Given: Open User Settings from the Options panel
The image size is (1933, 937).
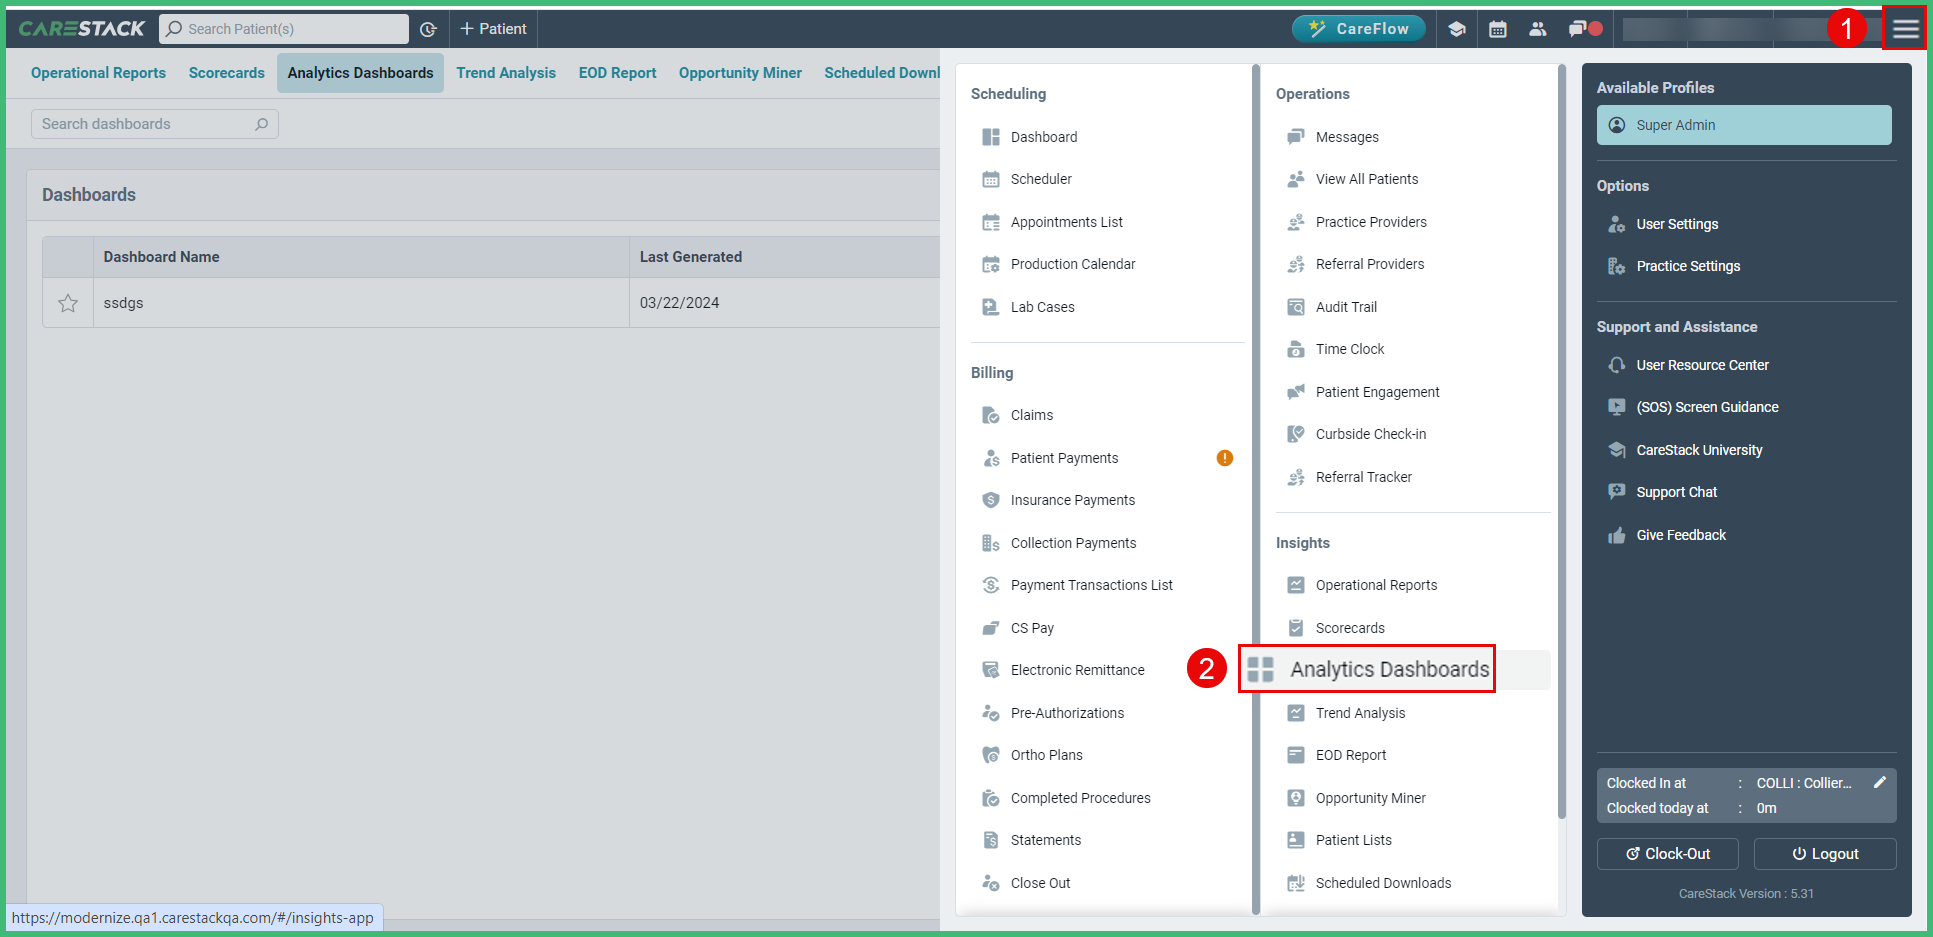Looking at the screenshot, I should [1677, 224].
